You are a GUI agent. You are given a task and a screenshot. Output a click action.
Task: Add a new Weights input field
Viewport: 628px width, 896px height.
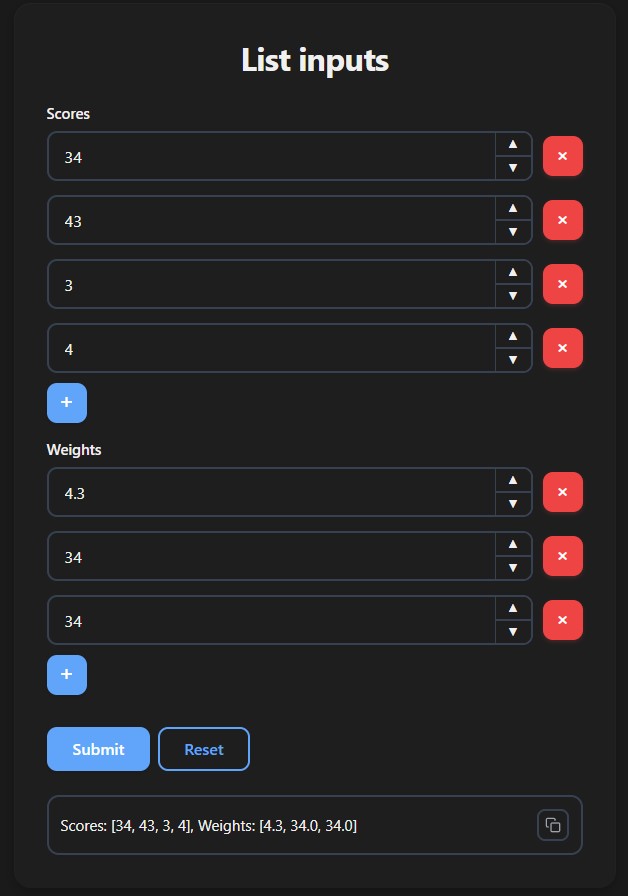click(x=66, y=674)
